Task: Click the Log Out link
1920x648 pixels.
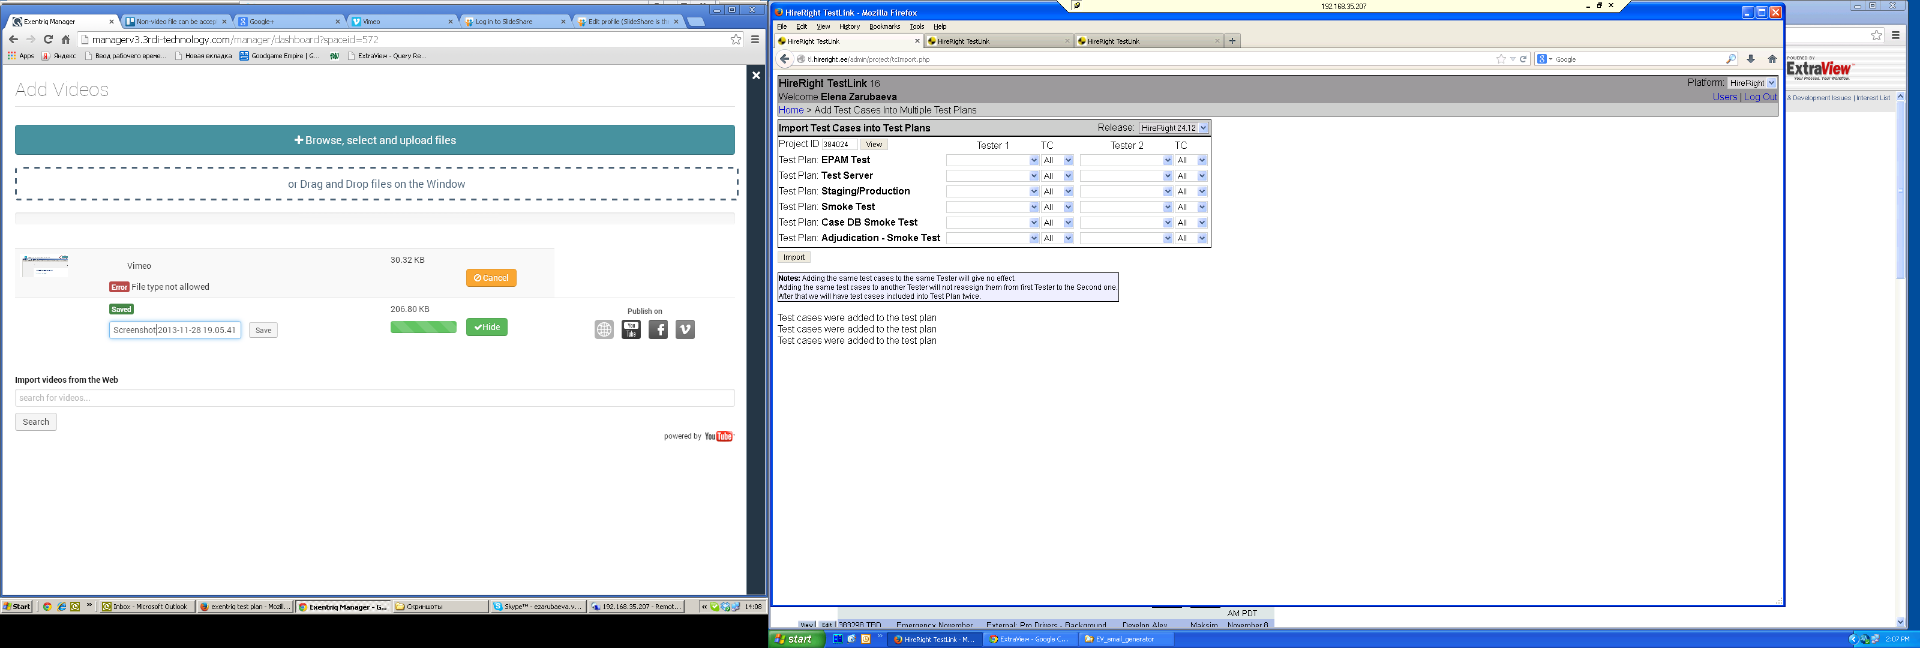Action: [1760, 97]
